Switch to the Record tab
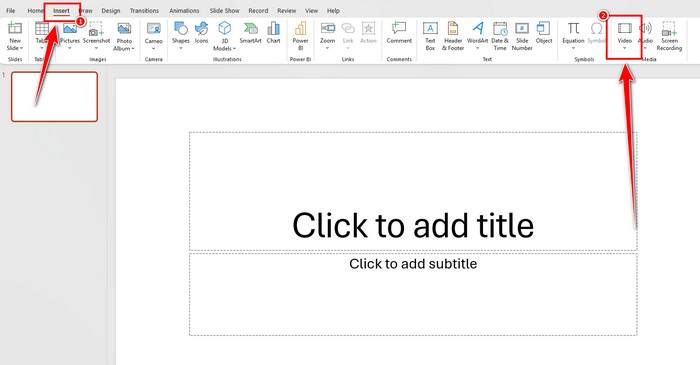 tap(258, 10)
